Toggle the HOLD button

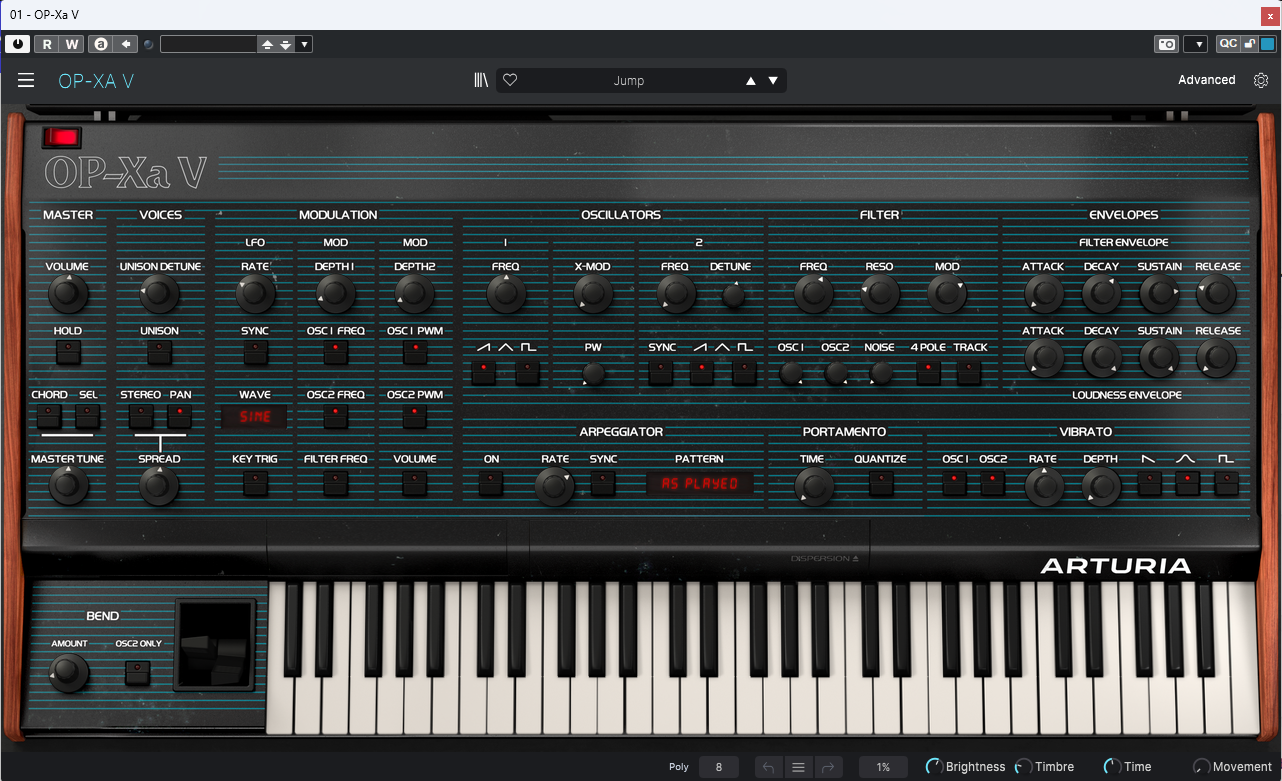tap(67, 351)
